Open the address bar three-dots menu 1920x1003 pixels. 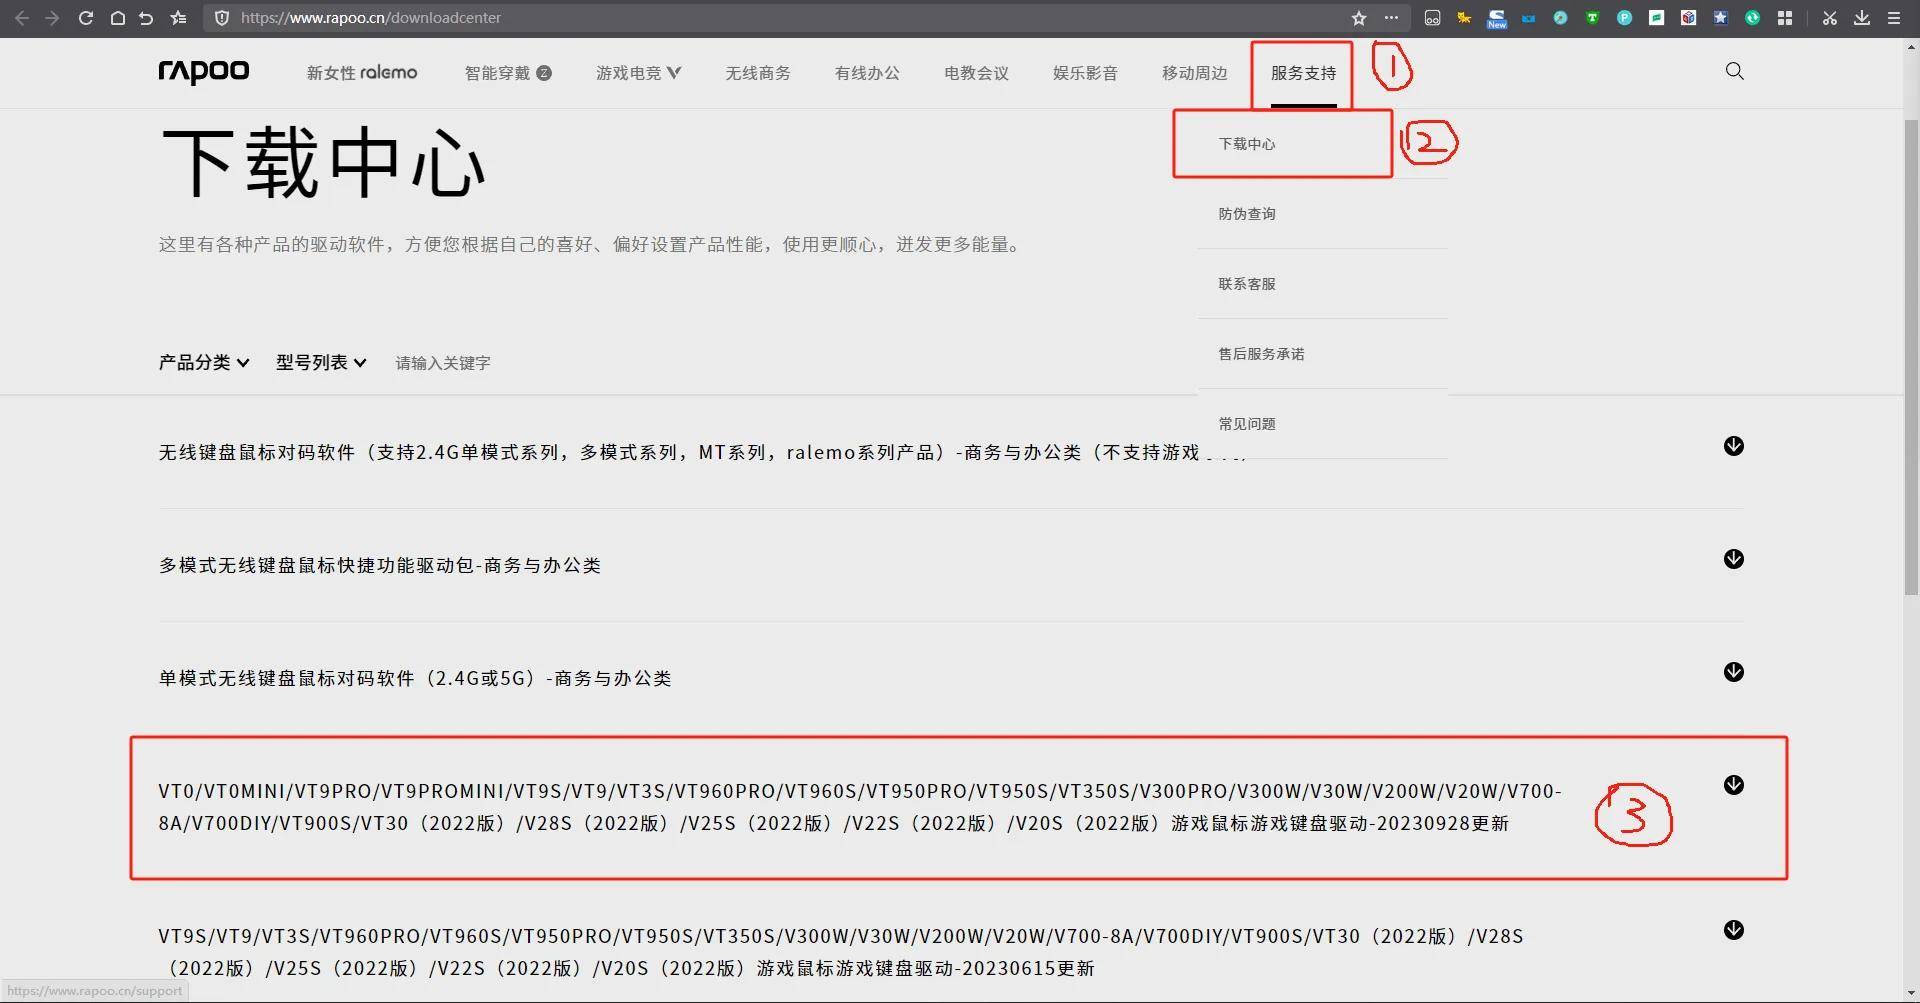pyautogui.click(x=1391, y=18)
